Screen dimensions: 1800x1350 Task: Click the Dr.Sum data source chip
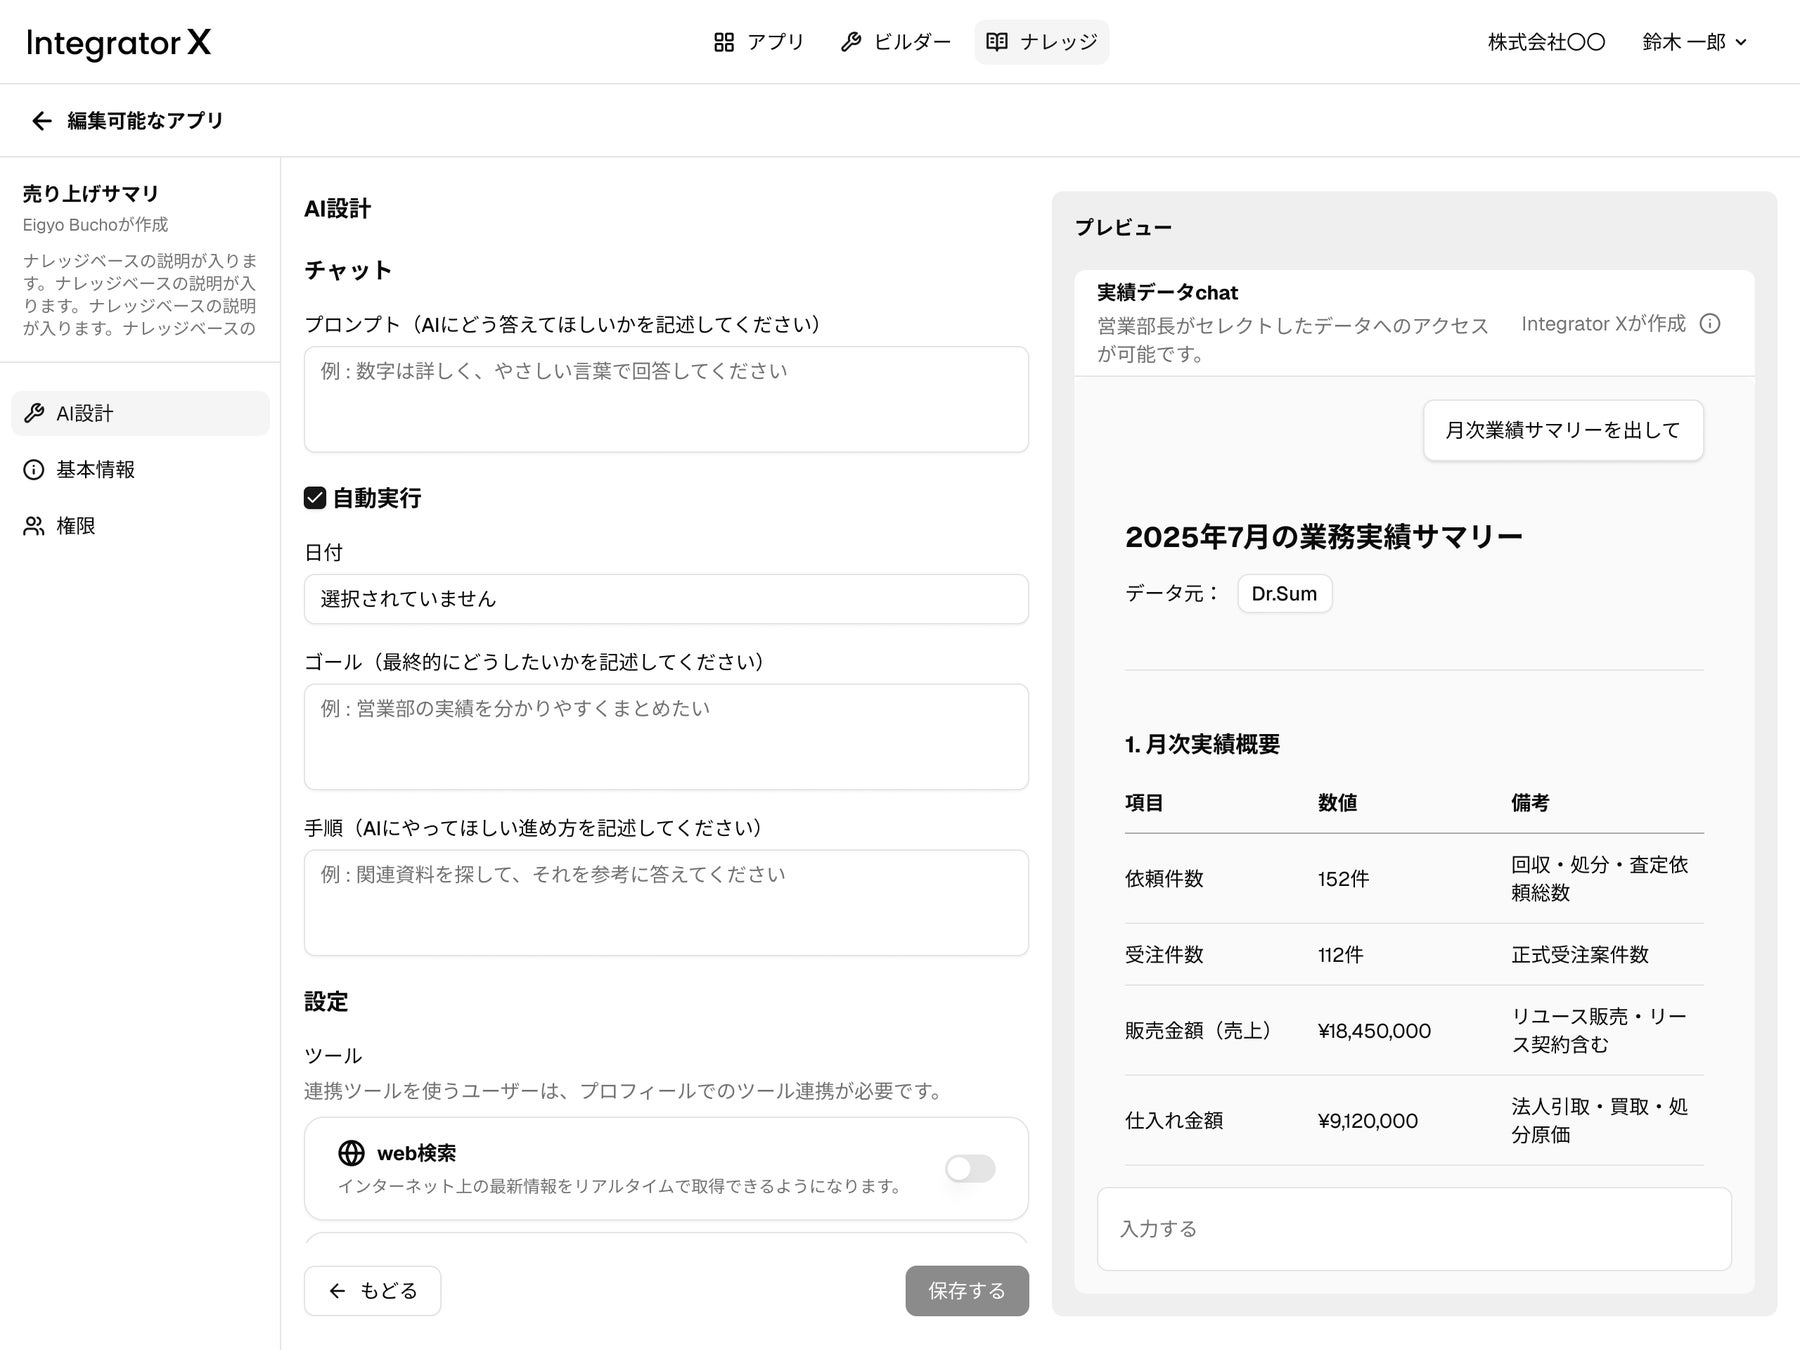click(1284, 593)
